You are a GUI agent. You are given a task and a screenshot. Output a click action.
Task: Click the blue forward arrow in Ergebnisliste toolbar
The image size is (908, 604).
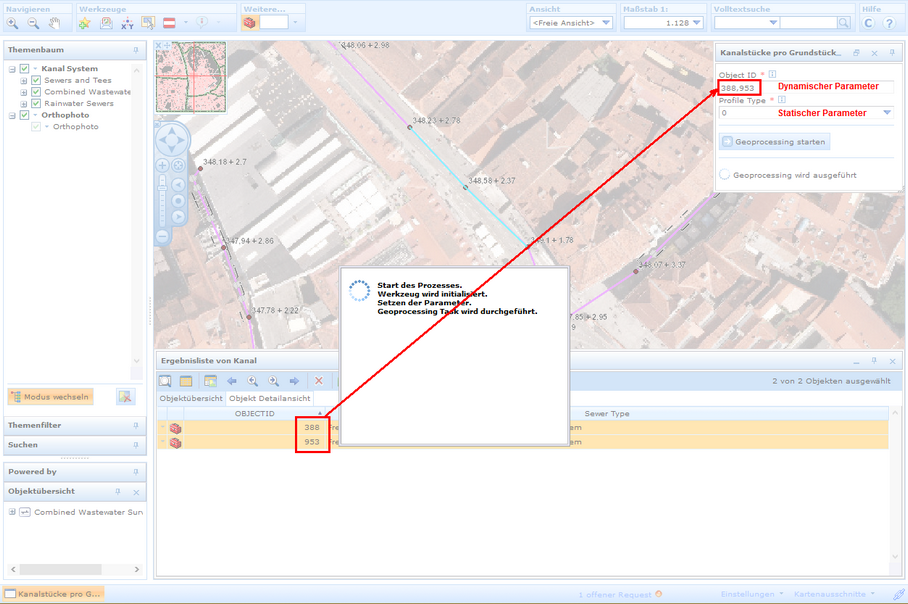[295, 381]
